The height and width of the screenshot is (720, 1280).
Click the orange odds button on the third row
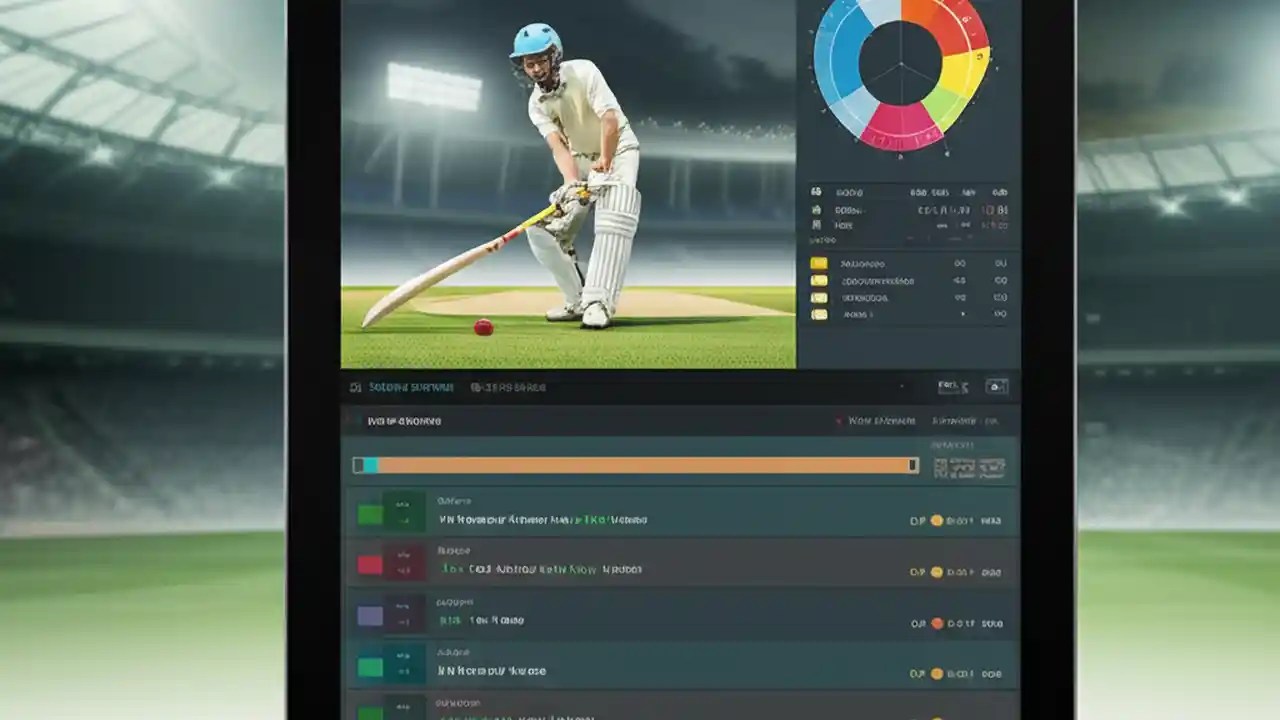(940, 621)
